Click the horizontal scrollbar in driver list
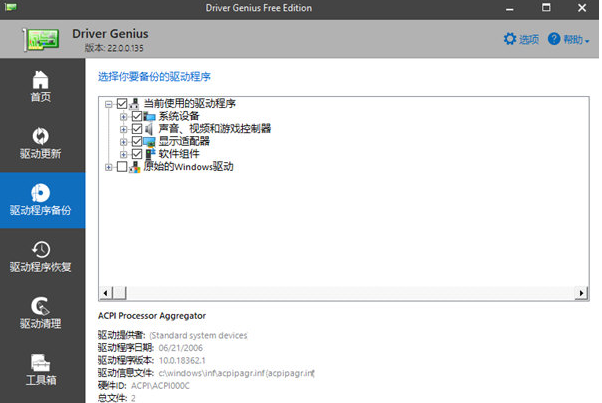 pyautogui.click(x=340, y=293)
